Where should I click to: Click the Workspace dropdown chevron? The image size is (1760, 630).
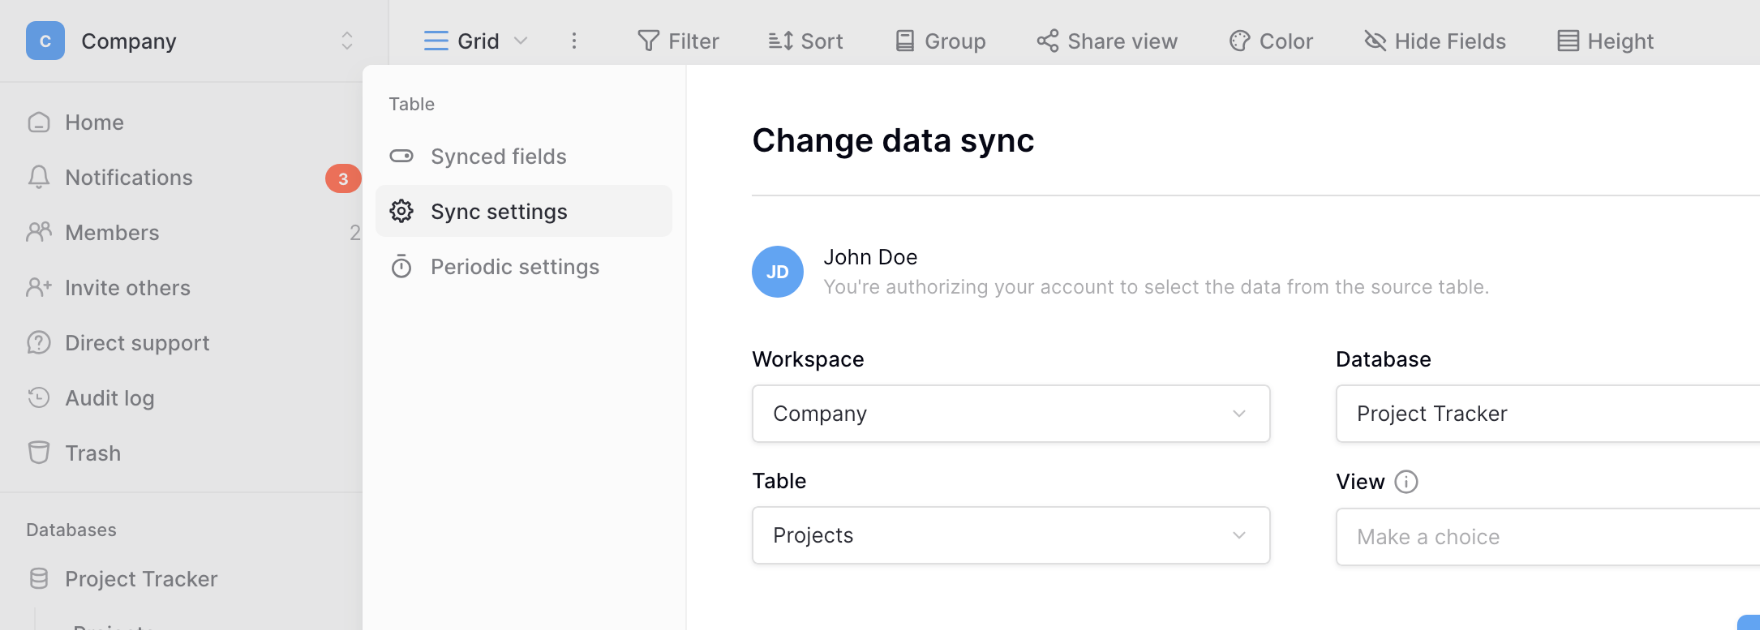[1239, 414]
